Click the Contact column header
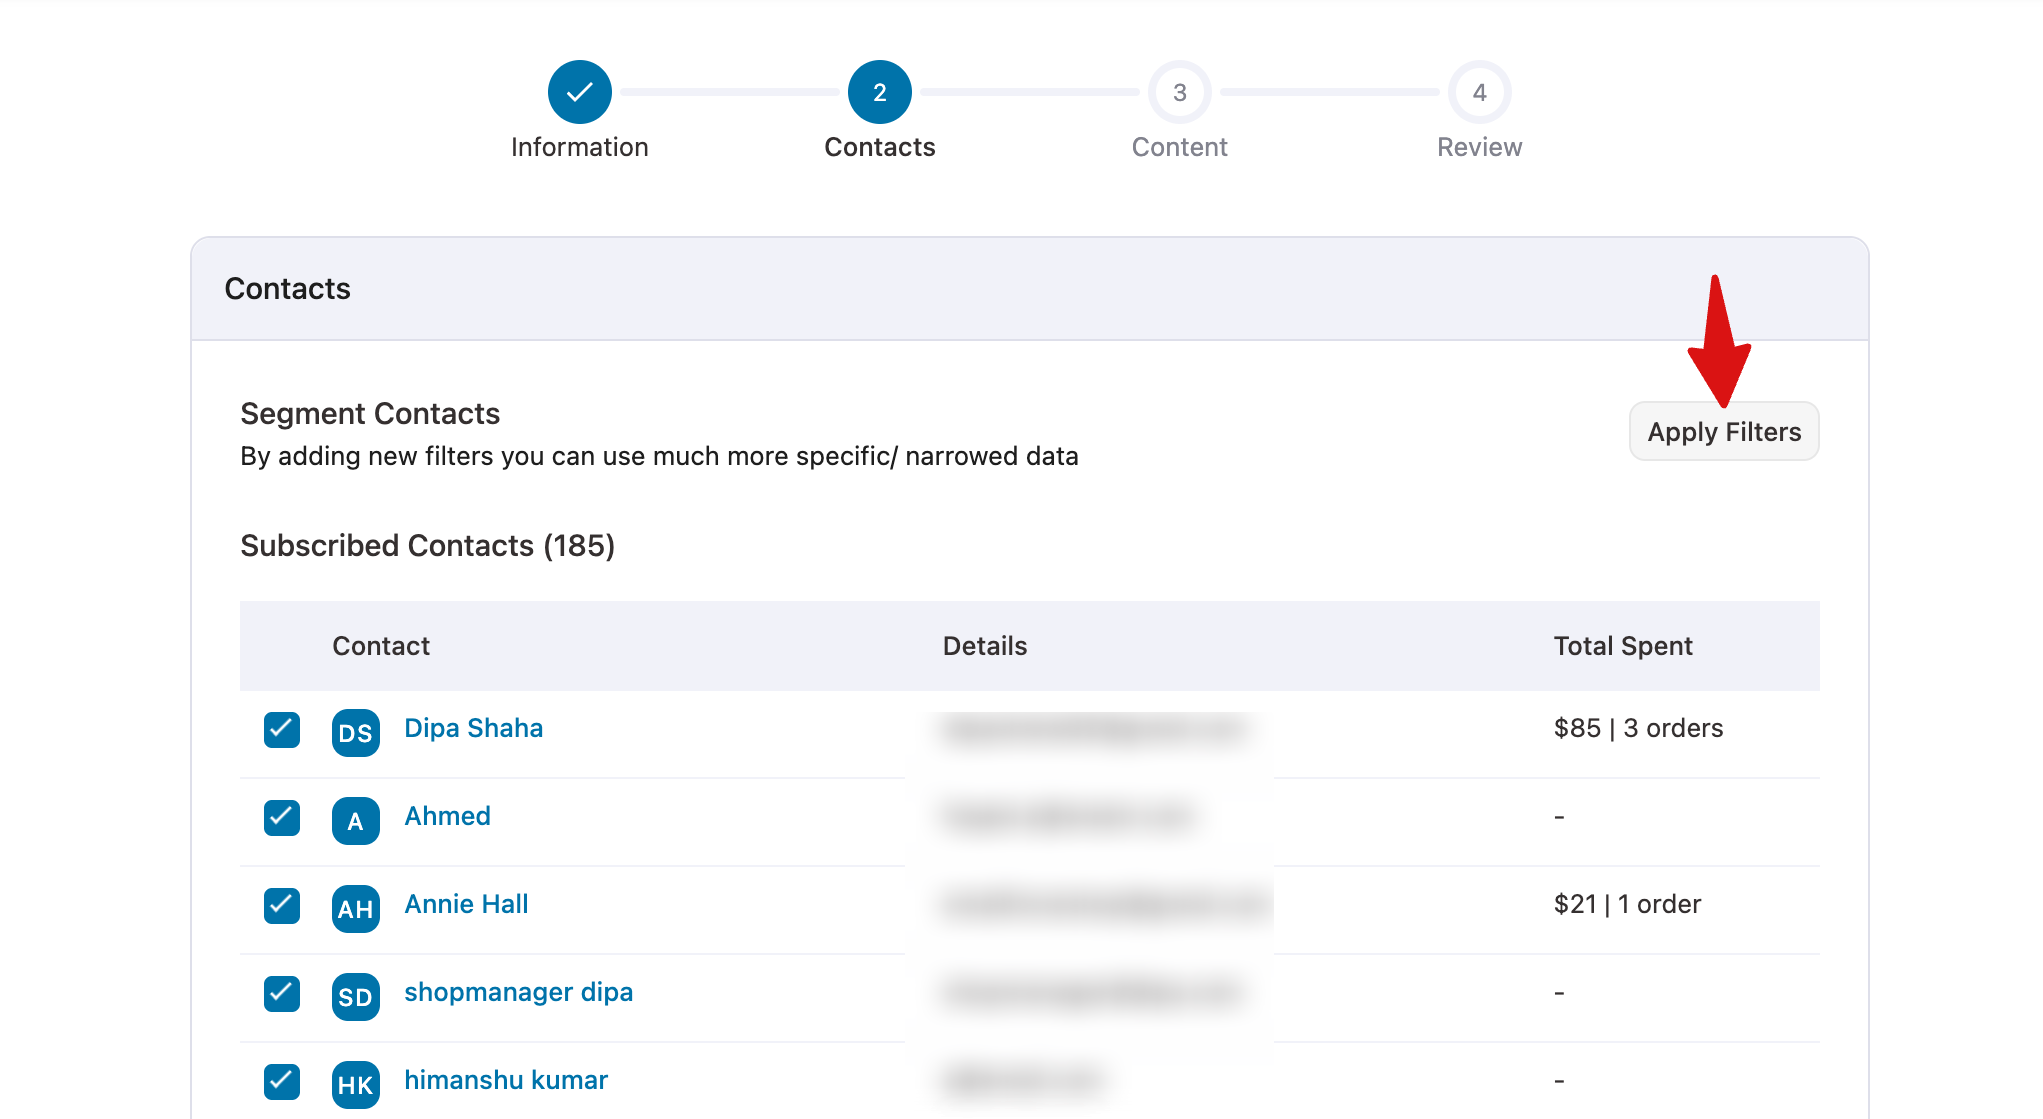This screenshot has height=1119, width=2043. pyautogui.click(x=381, y=646)
